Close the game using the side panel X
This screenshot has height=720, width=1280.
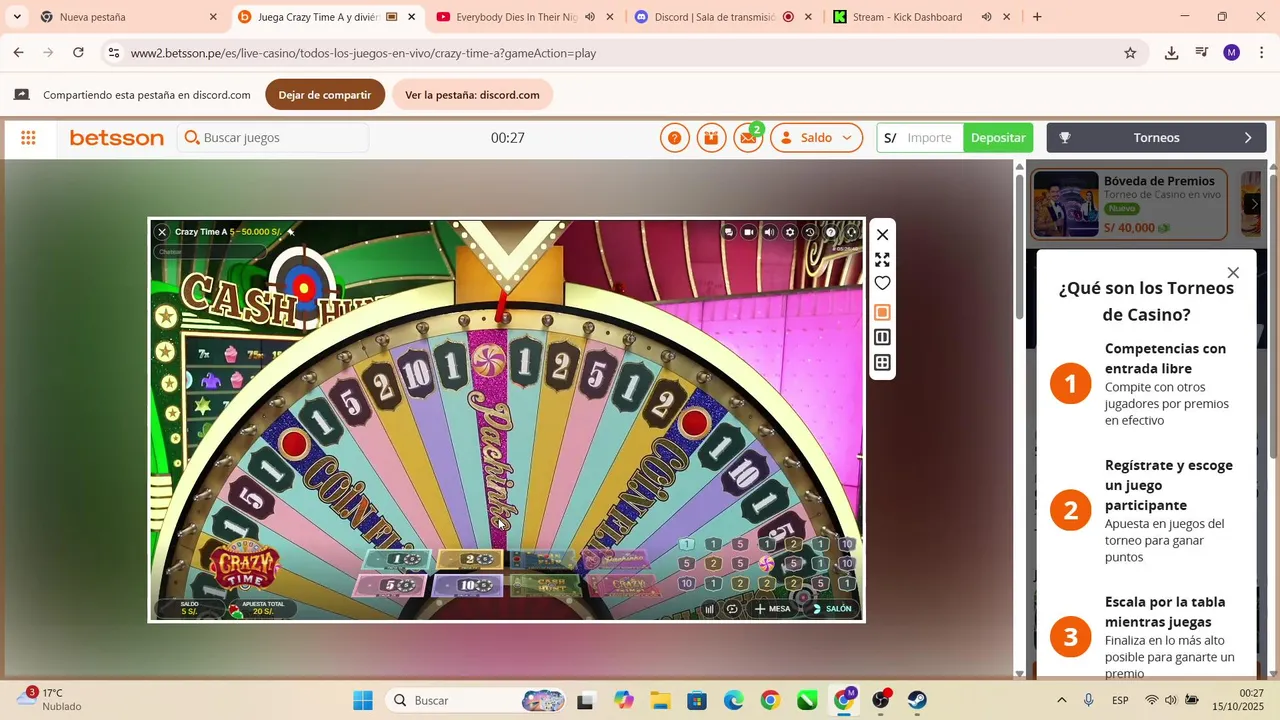[882, 235]
